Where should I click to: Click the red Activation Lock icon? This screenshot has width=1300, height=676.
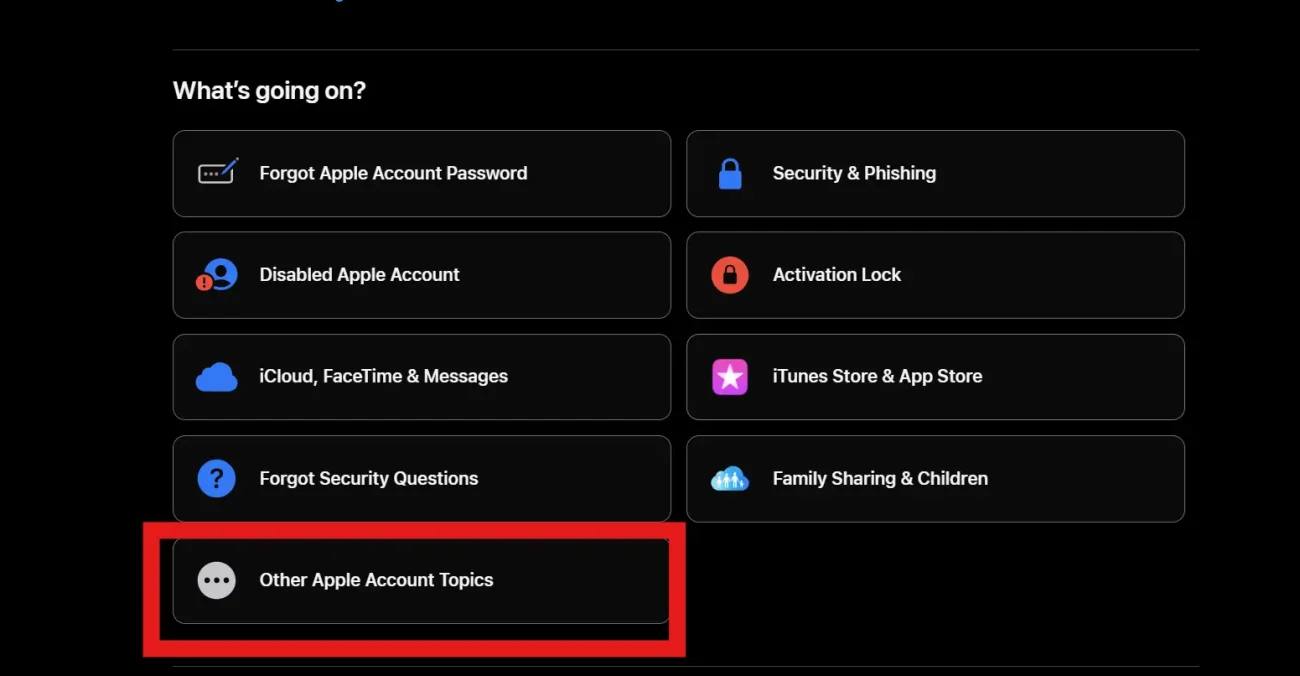(x=730, y=275)
